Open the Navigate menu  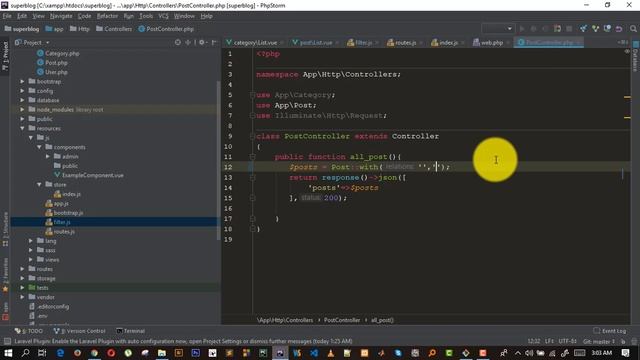61,16
